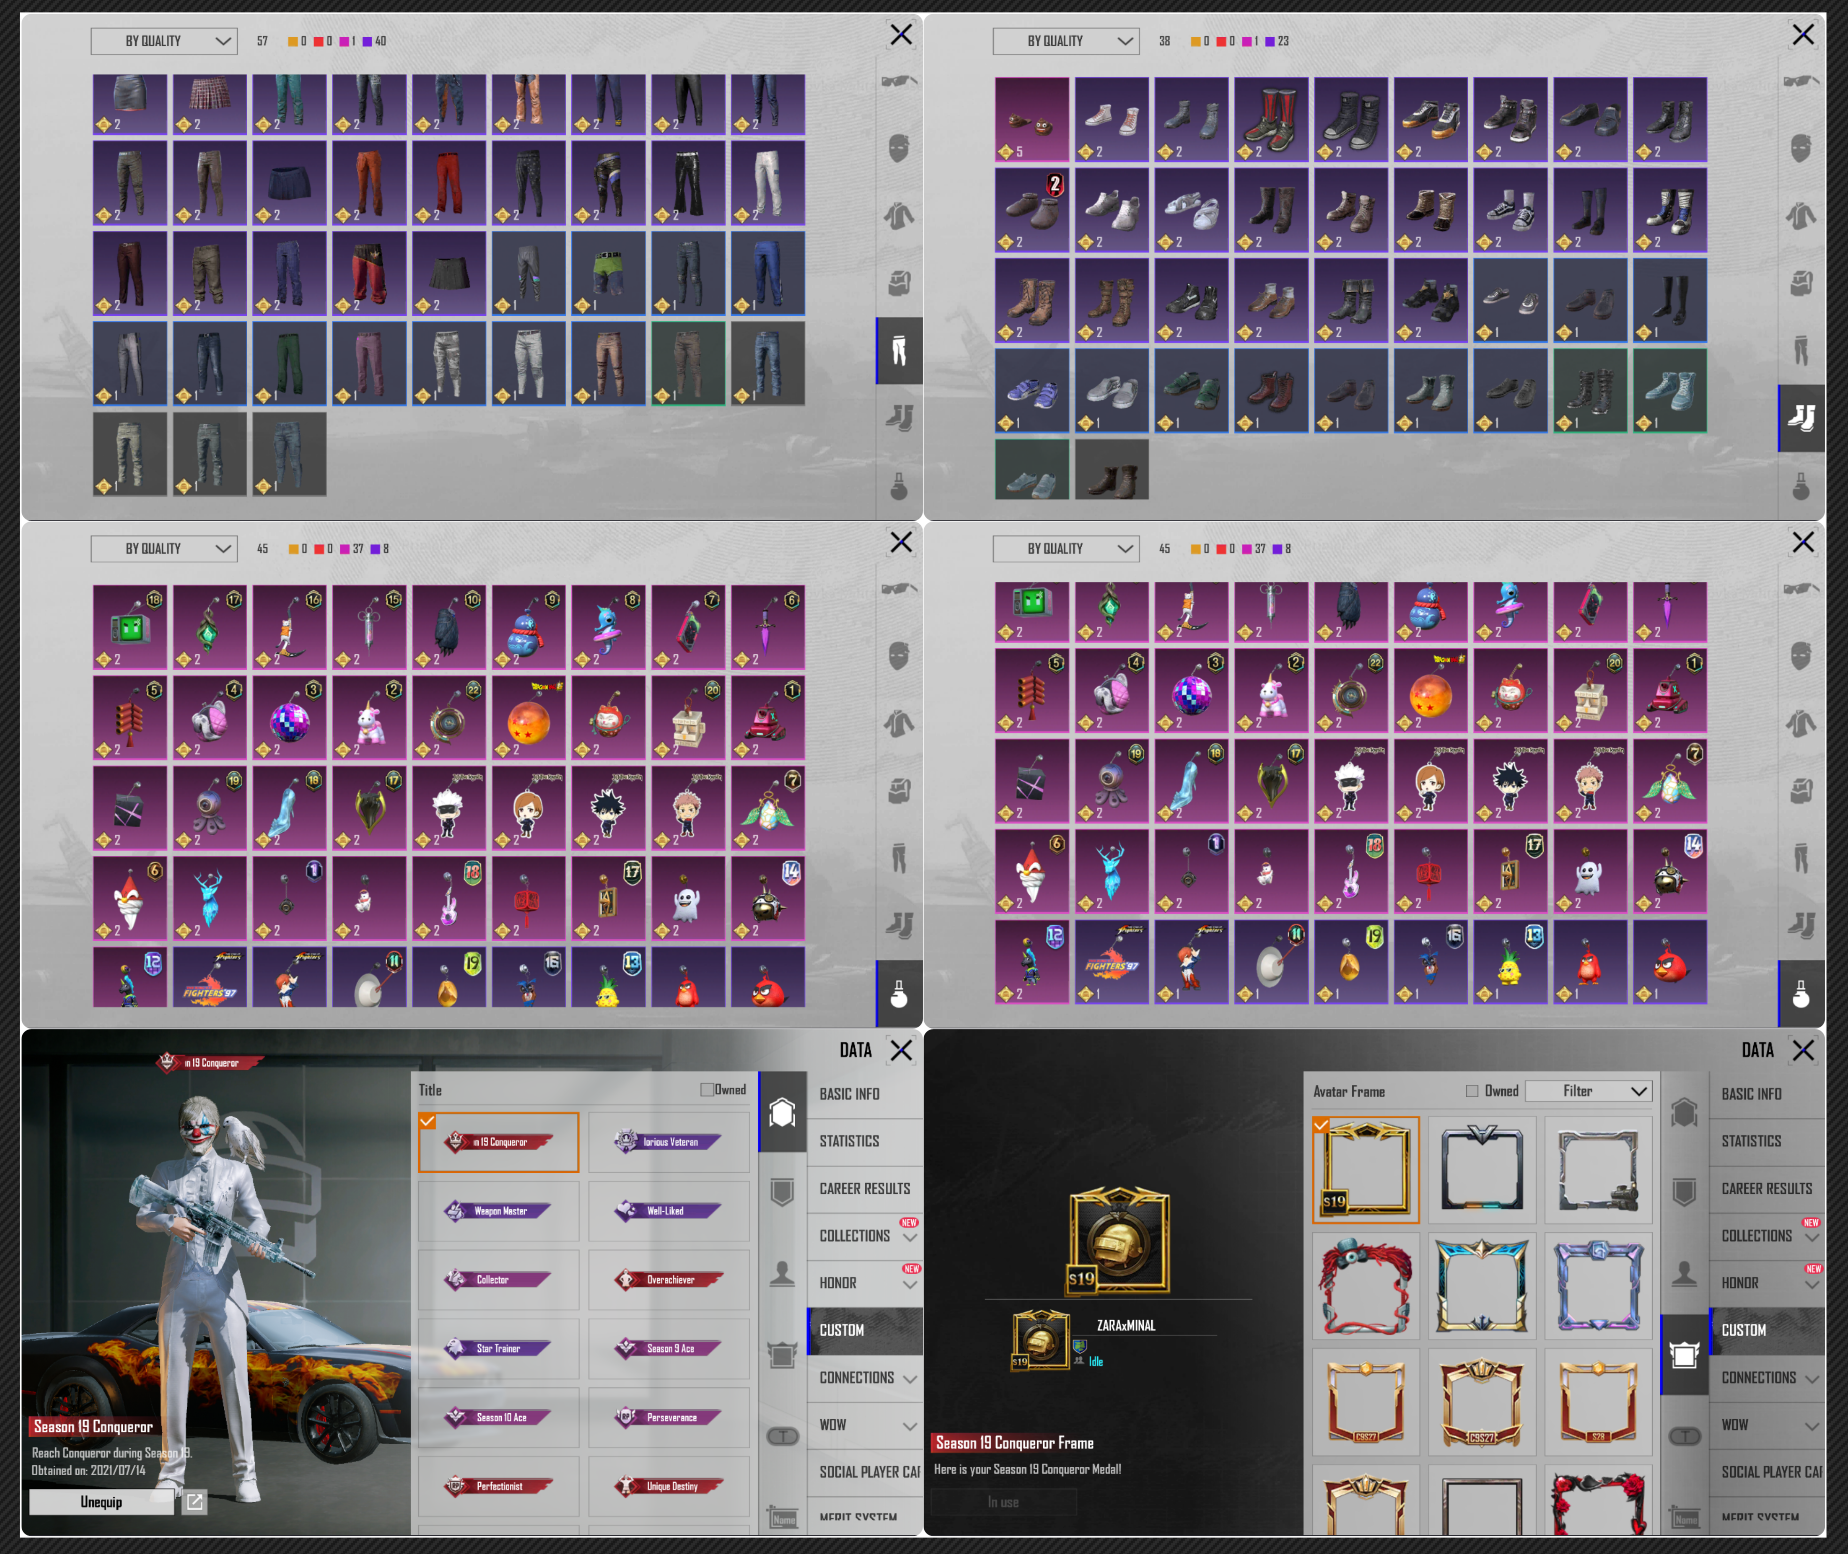This screenshot has height=1554, width=1848.
Task: Choose the Overachiever title
Action: pos(668,1280)
